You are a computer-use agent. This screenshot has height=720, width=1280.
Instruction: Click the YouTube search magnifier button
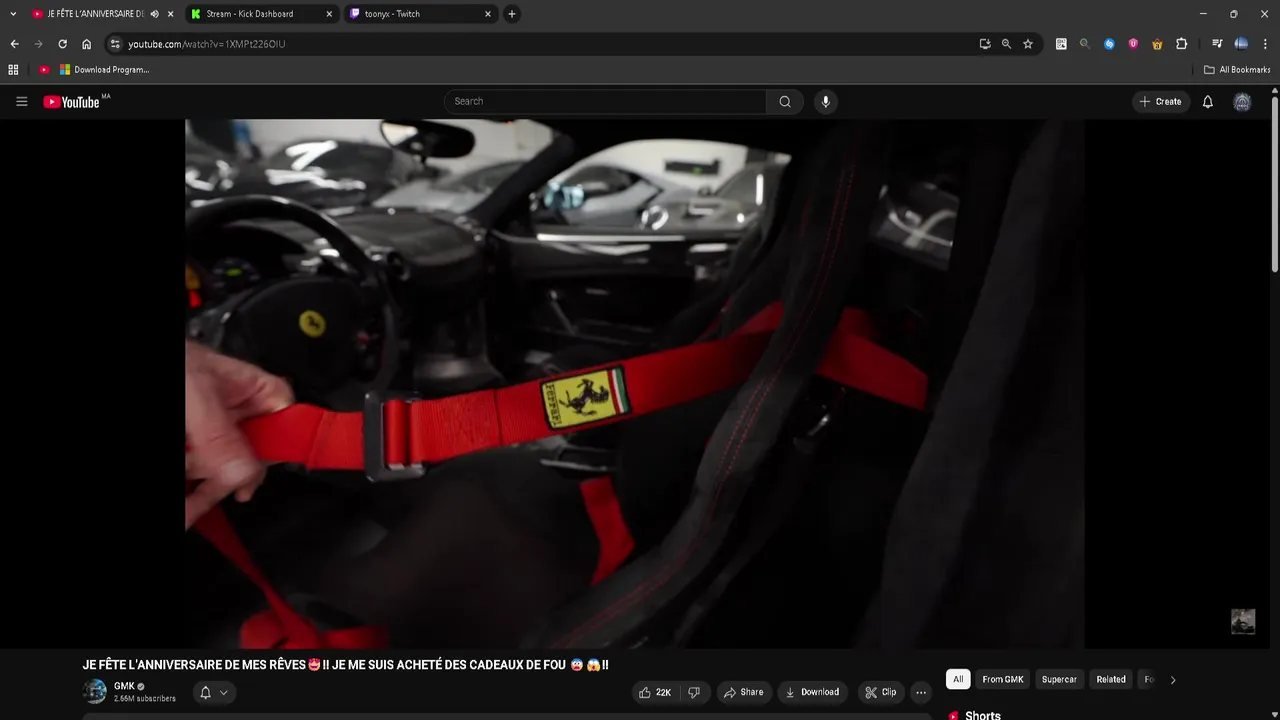point(785,101)
